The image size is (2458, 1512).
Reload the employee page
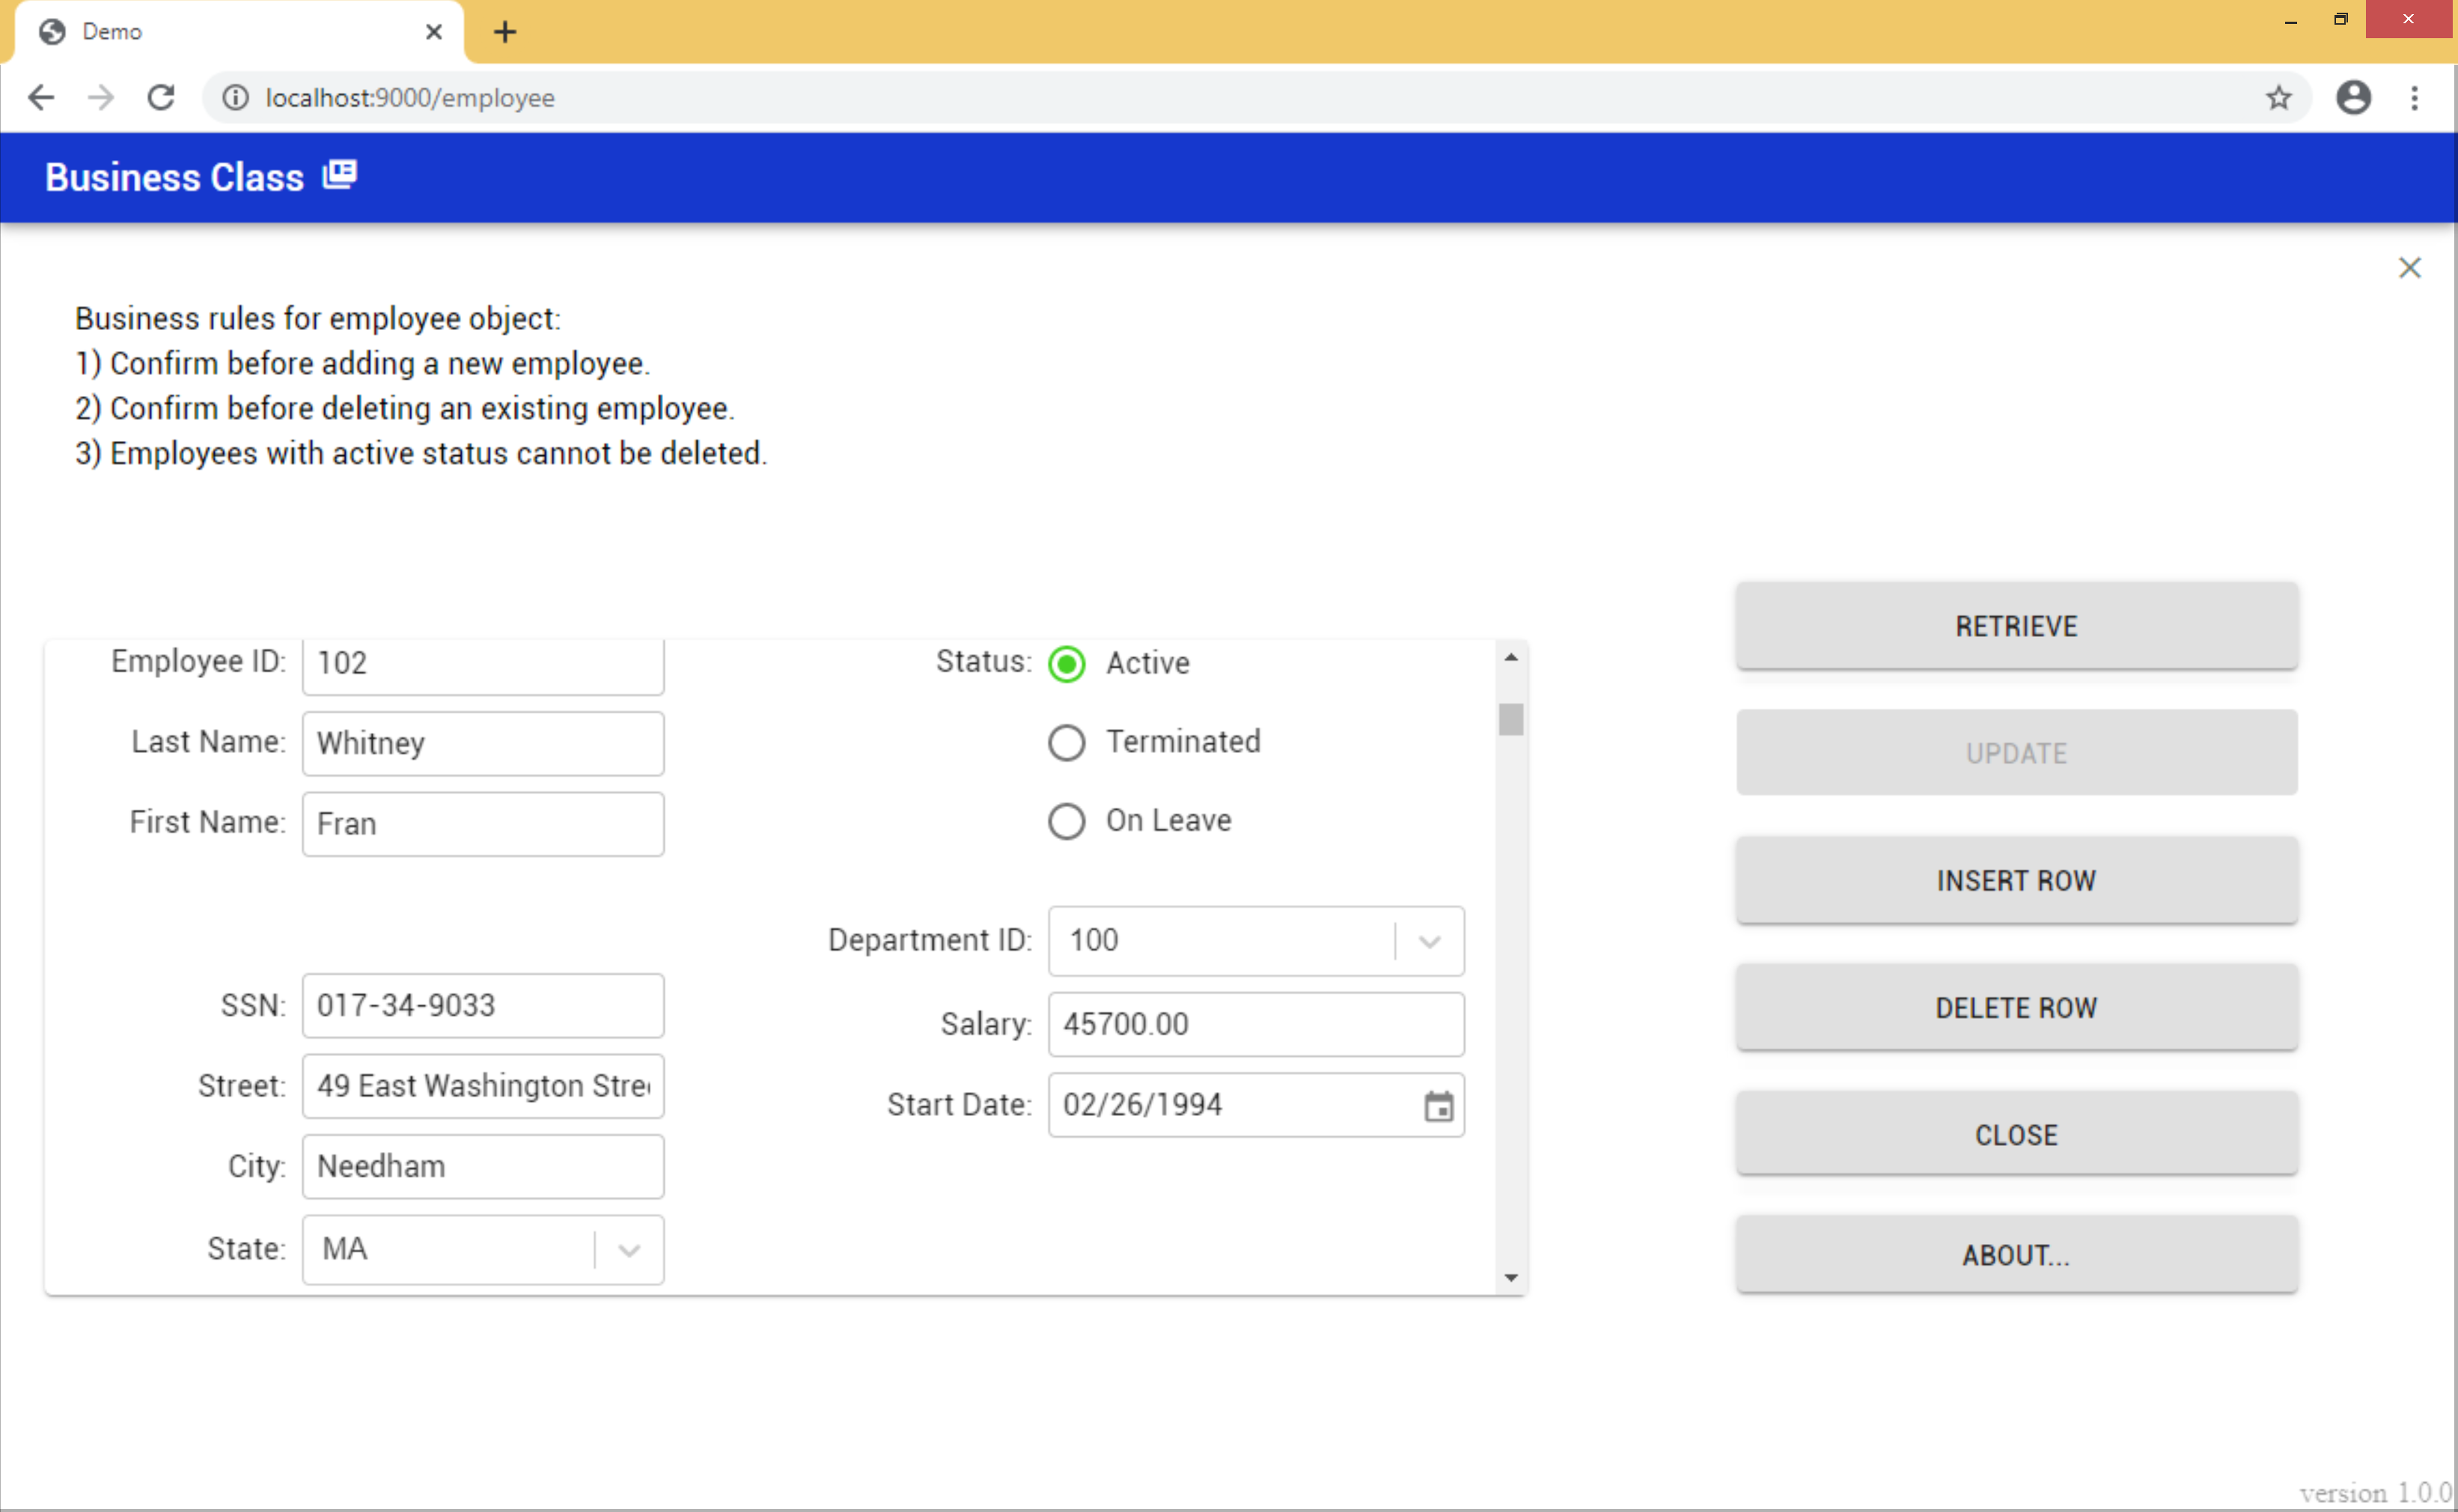[x=161, y=98]
